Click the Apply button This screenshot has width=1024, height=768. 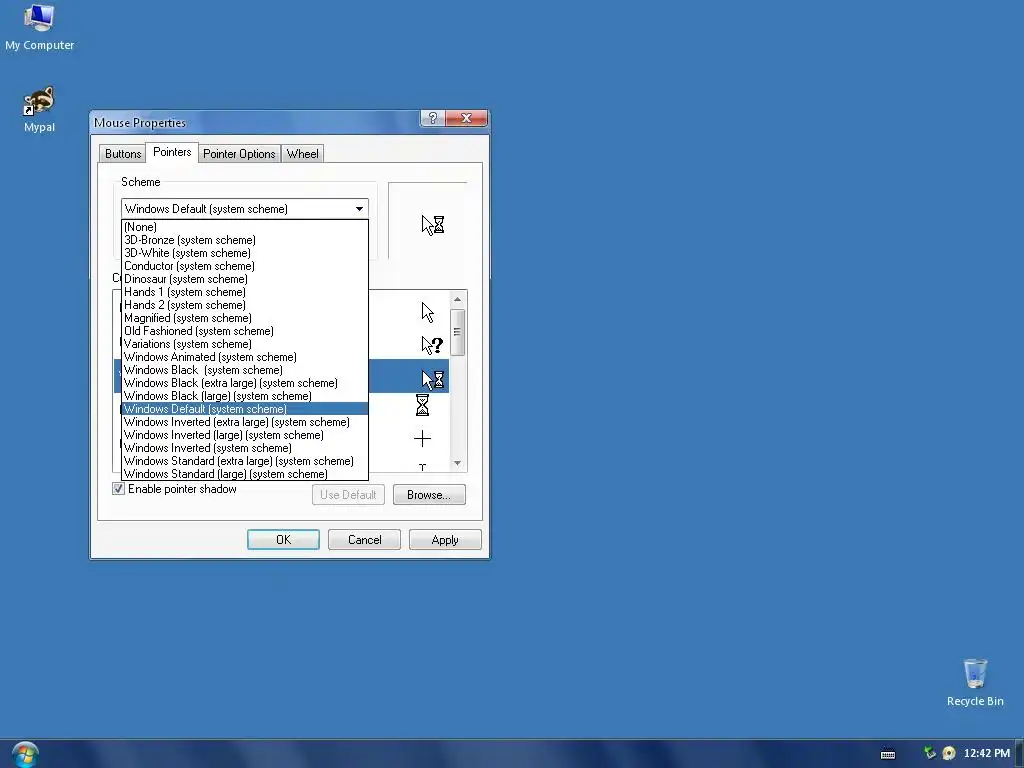[x=445, y=539]
